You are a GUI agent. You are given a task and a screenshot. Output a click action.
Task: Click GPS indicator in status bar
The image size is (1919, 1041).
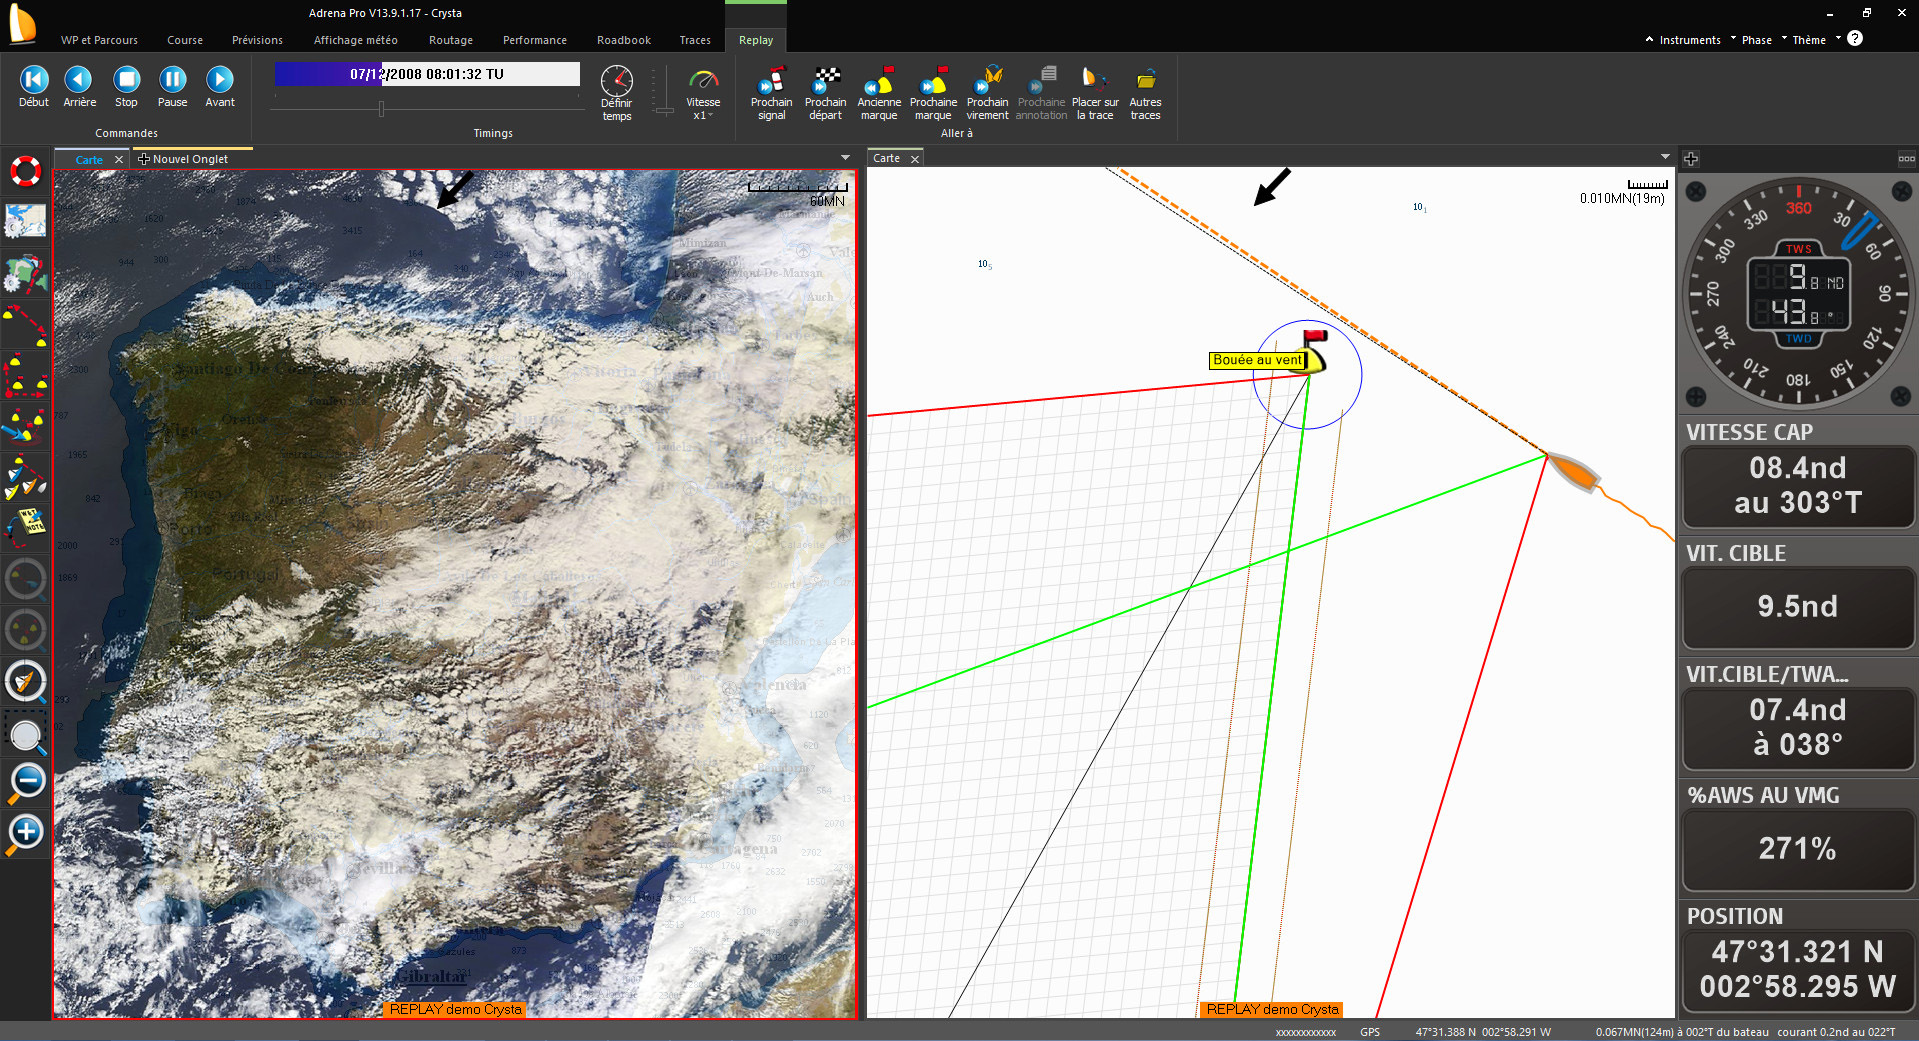[x=1369, y=1032]
